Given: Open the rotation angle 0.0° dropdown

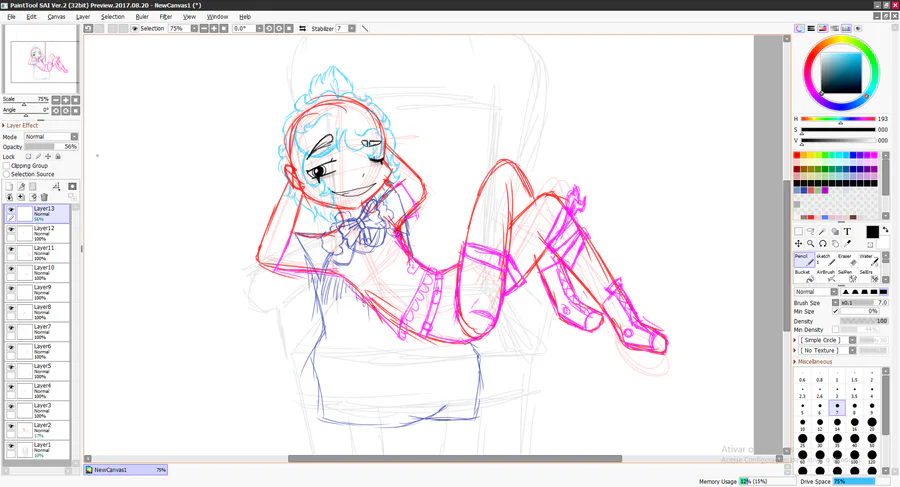Looking at the screenshot, I should pyautogui.click(x=259, y=28).
